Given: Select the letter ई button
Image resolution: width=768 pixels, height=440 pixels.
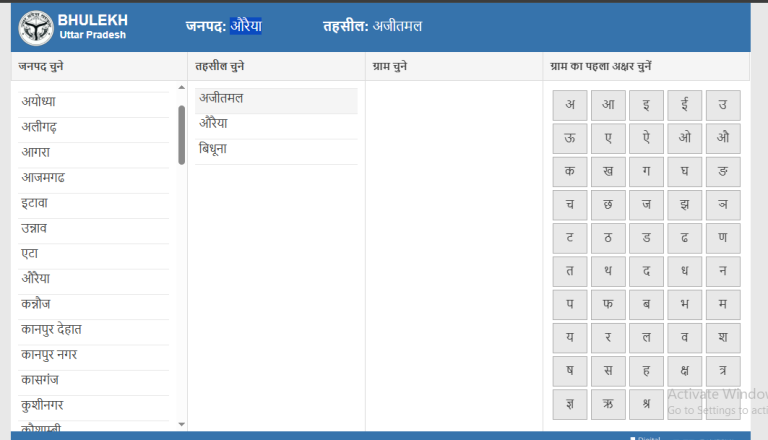Looking at the screenshot, I should [684, 105].
